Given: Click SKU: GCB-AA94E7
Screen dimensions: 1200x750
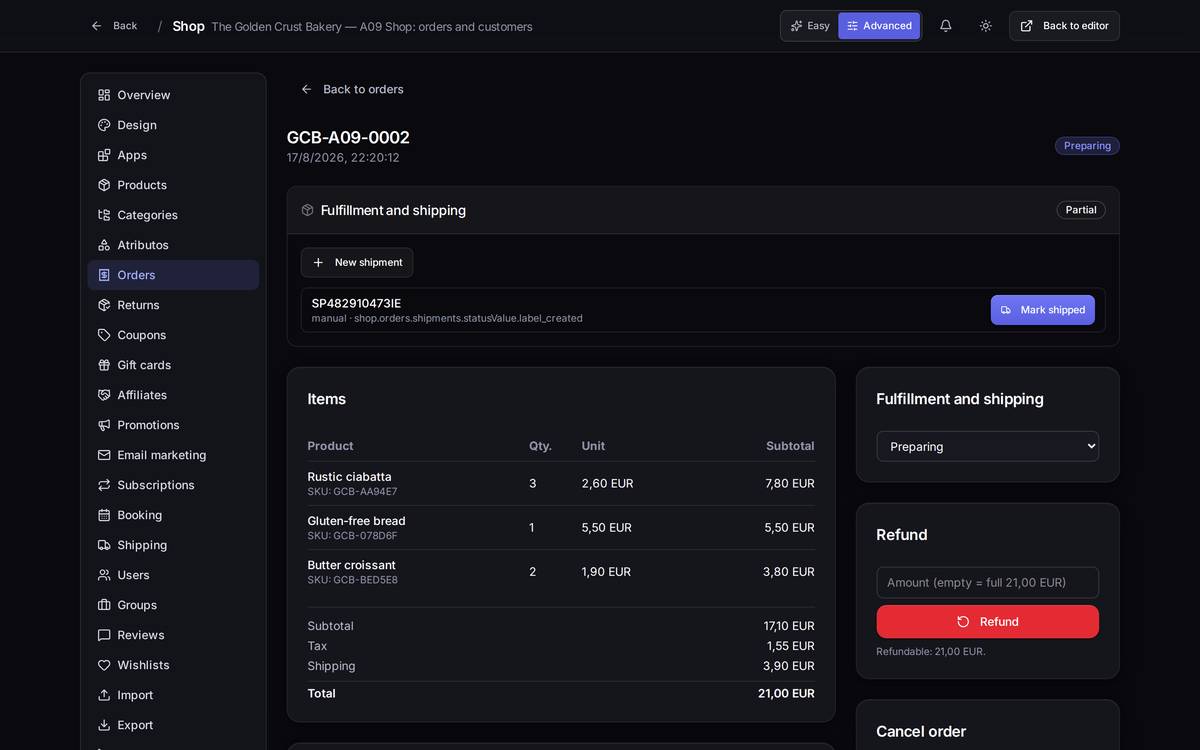Looking at the screenshot, I should coord(352,492).
